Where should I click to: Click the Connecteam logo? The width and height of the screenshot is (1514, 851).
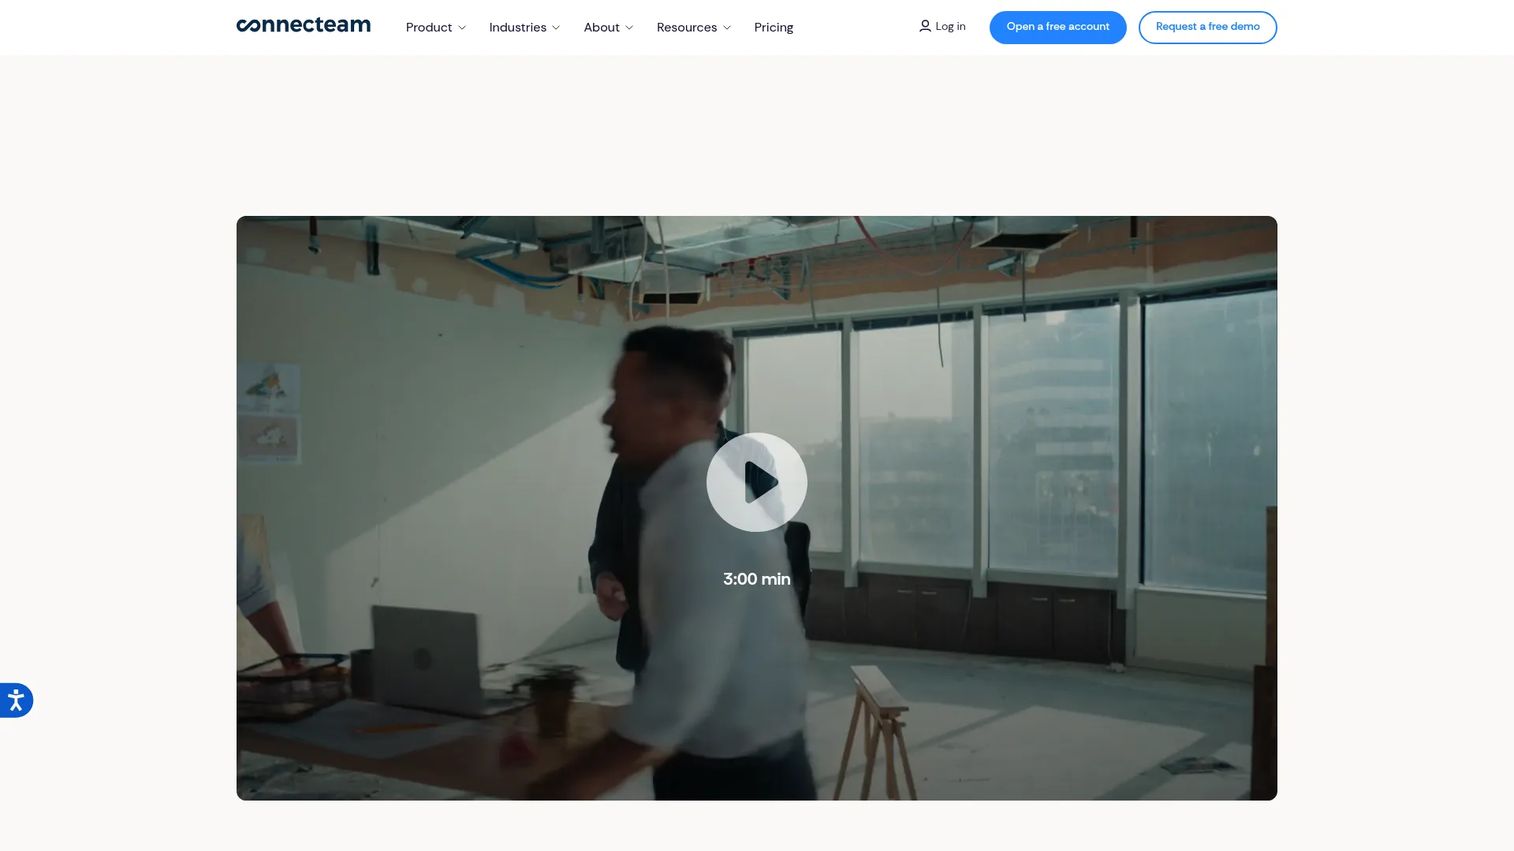tap(303, 25)
